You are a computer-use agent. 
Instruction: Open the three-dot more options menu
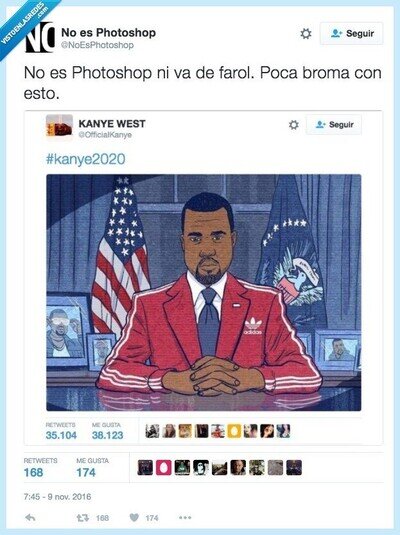(185, 518)
